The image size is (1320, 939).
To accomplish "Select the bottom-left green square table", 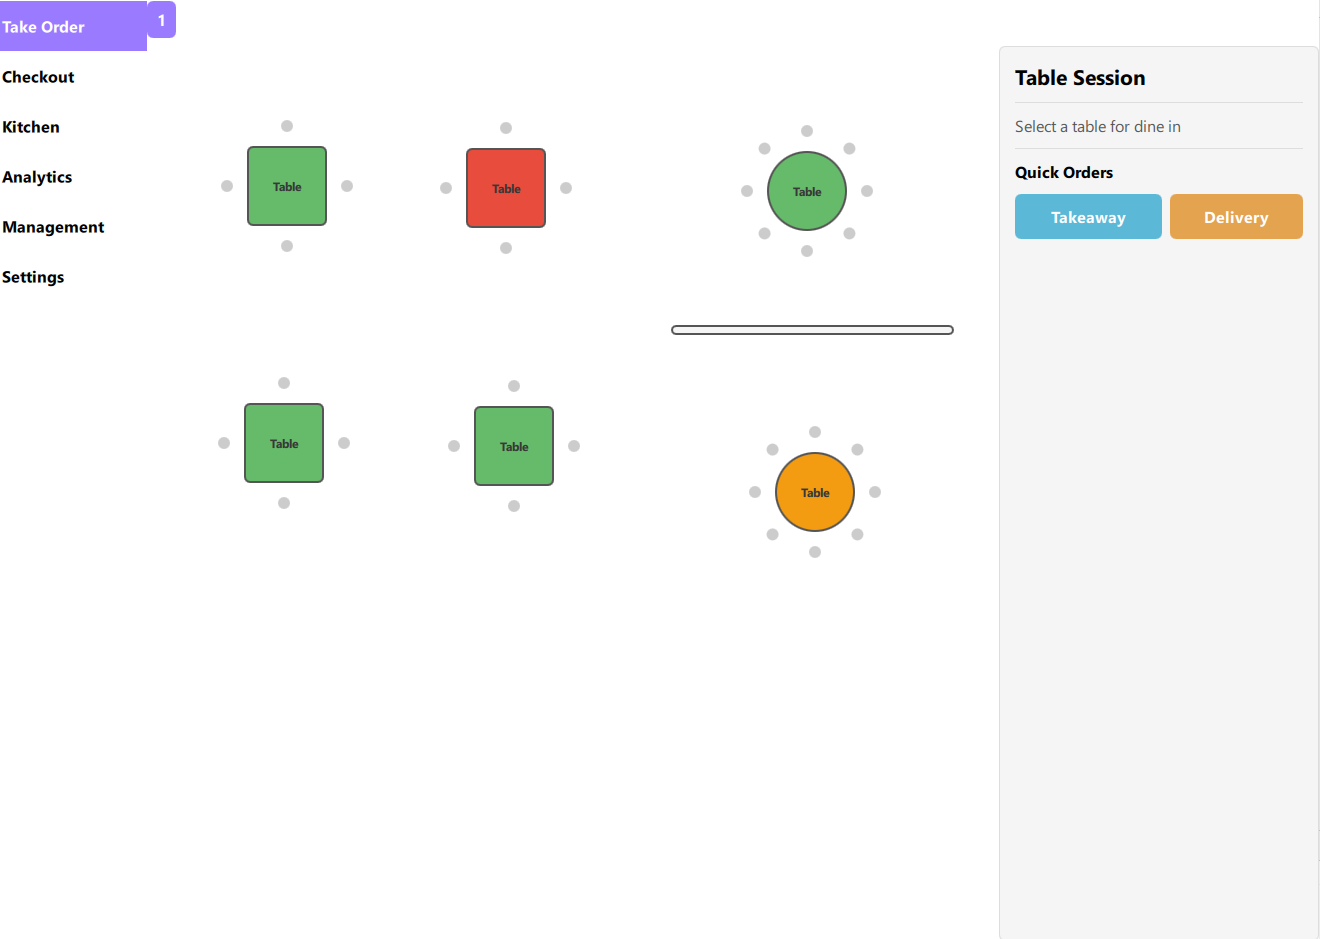I will (x=284, y=443).
